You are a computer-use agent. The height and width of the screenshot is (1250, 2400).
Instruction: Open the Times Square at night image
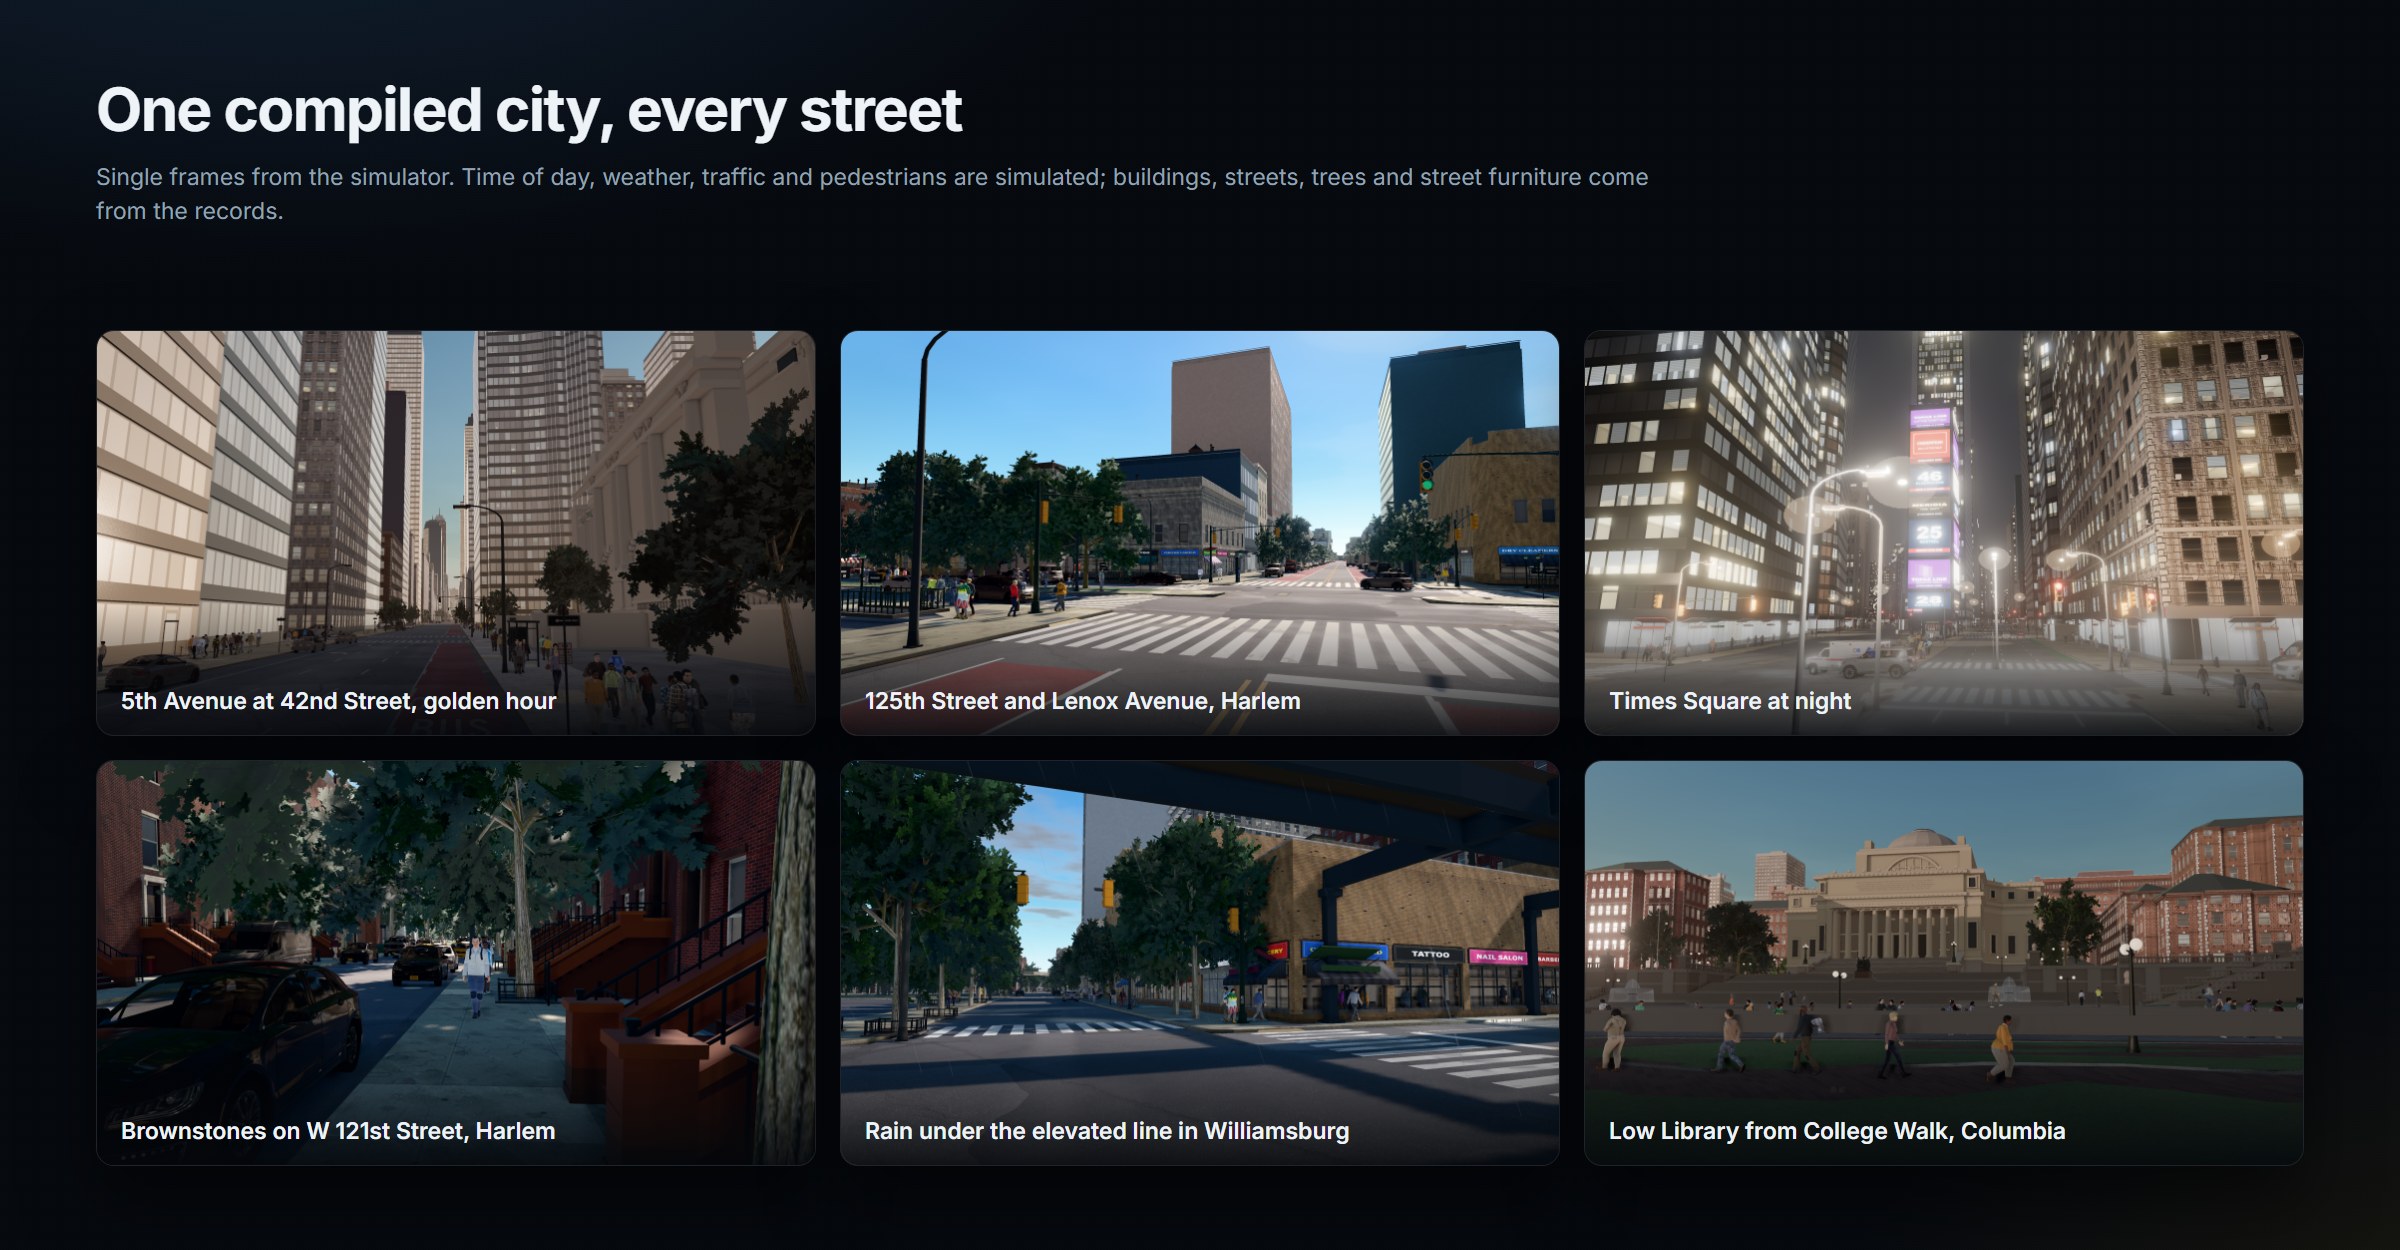(1944, 533)
